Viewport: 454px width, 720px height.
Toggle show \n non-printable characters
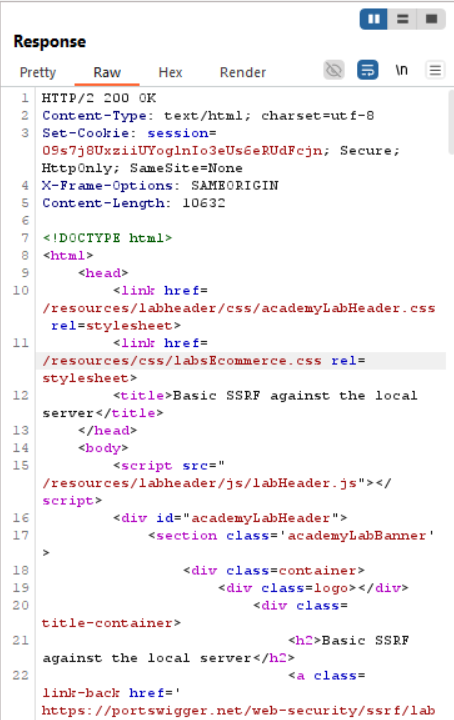coord(402,70)
